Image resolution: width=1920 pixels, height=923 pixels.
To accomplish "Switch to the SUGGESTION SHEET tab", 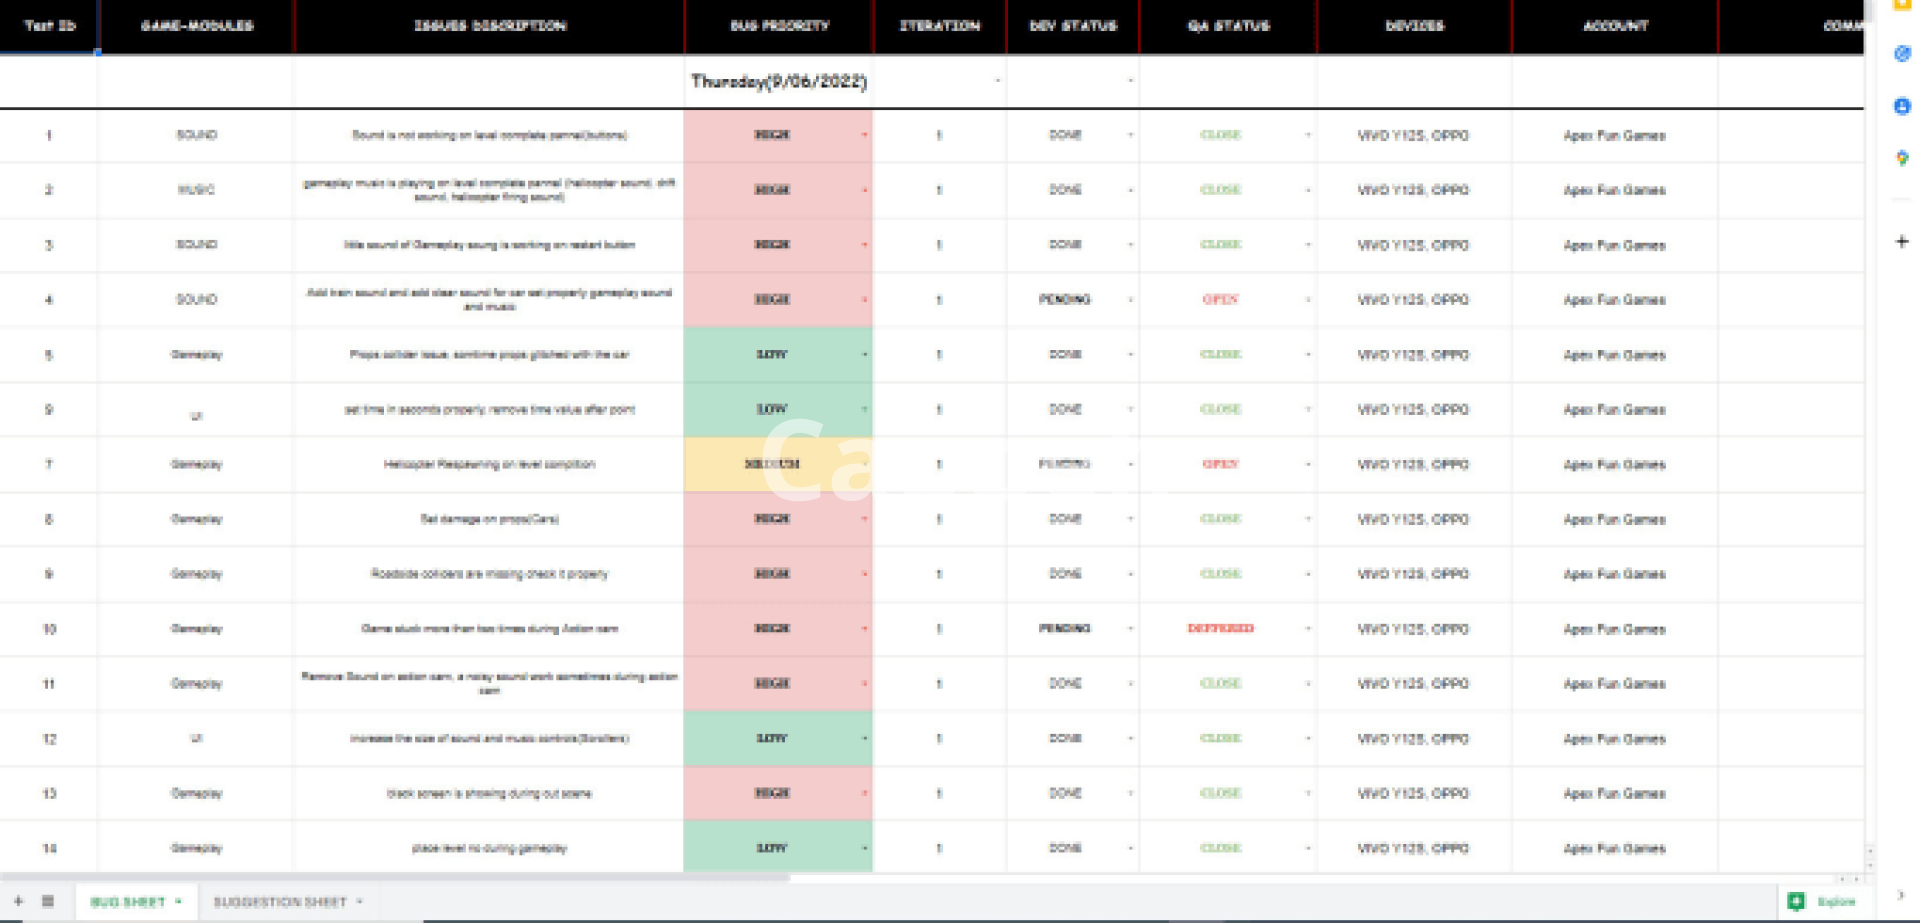I will coord(279,901).
